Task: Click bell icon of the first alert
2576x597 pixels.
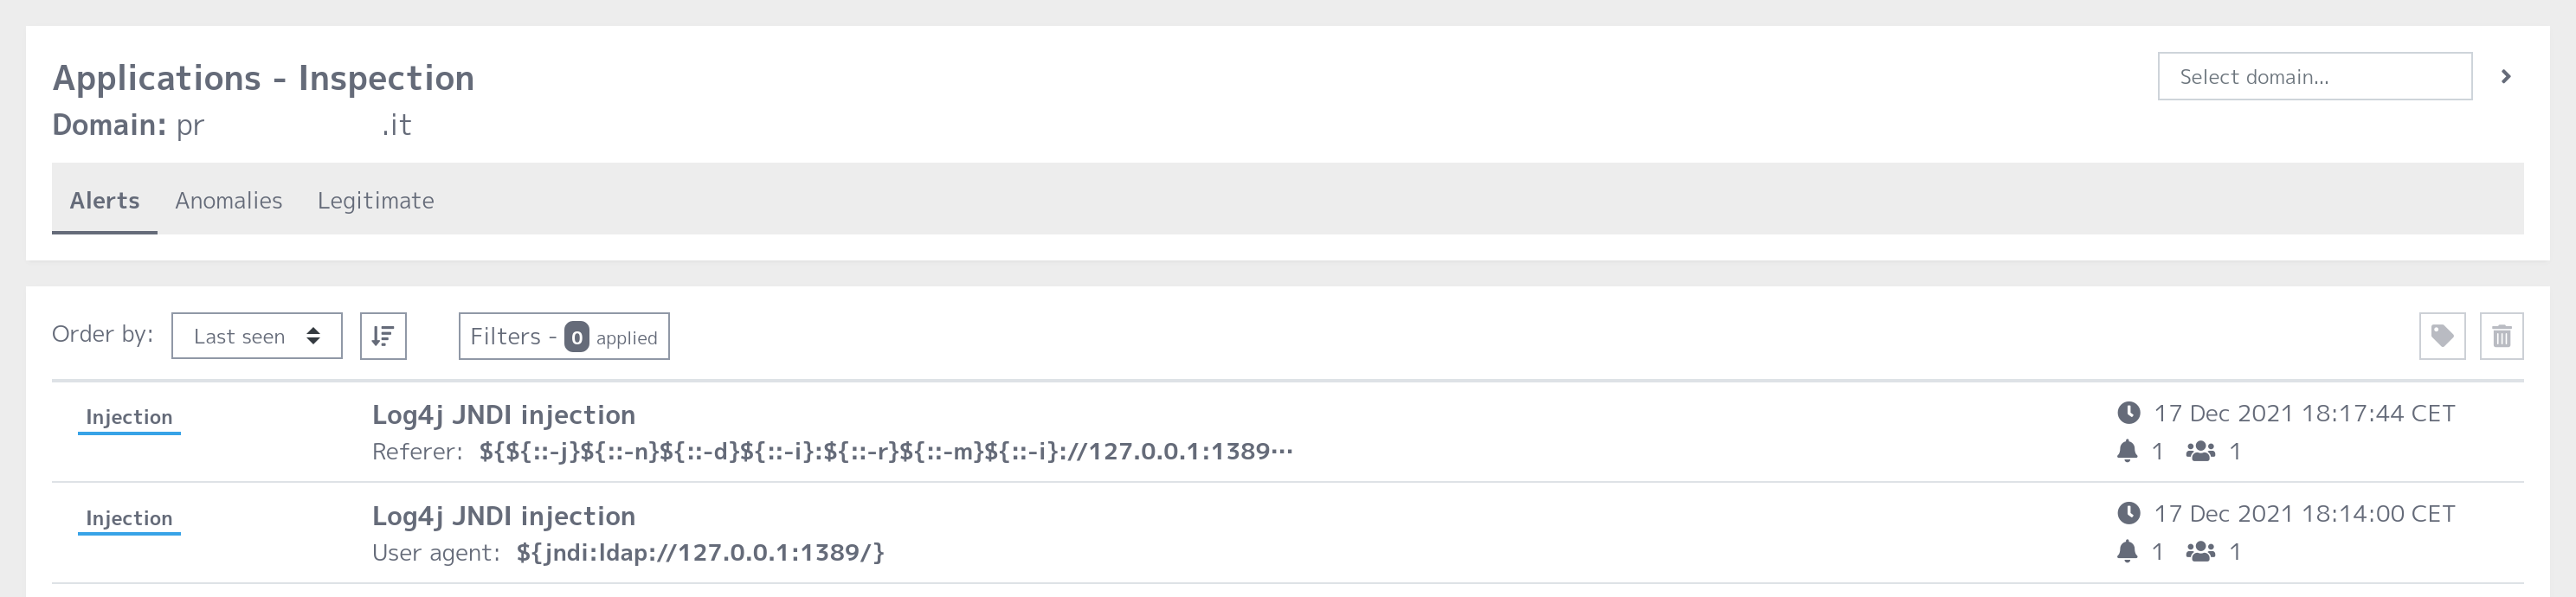Action: coord(2127,451)
